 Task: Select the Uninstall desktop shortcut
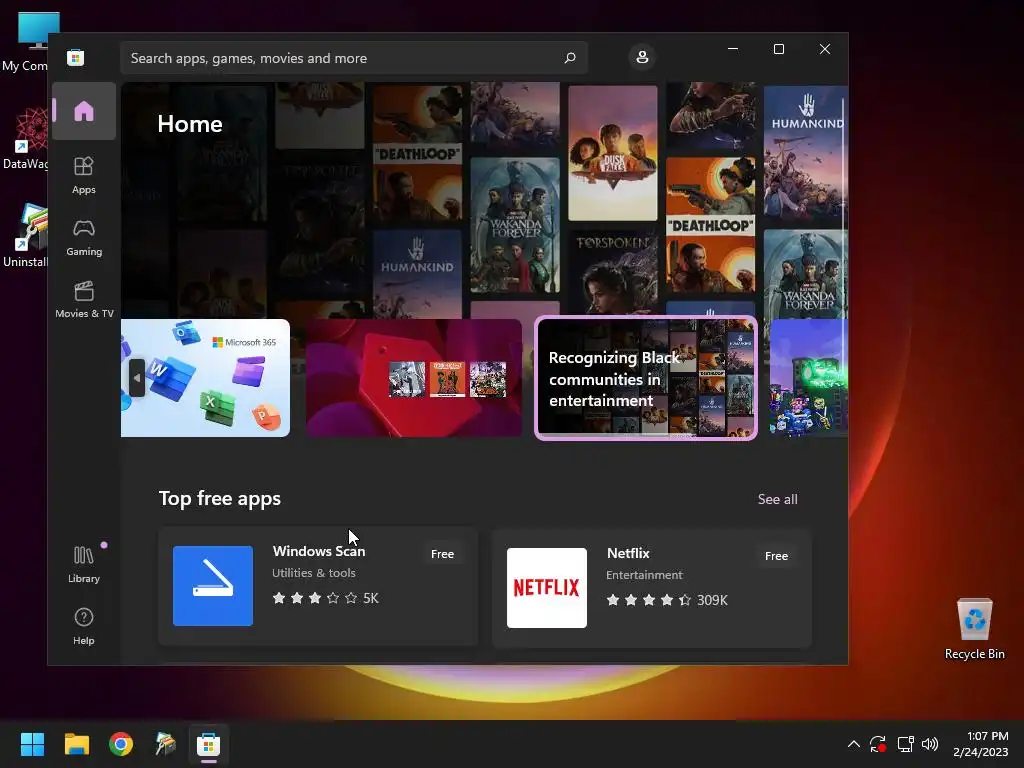click(x=26, y=236)
